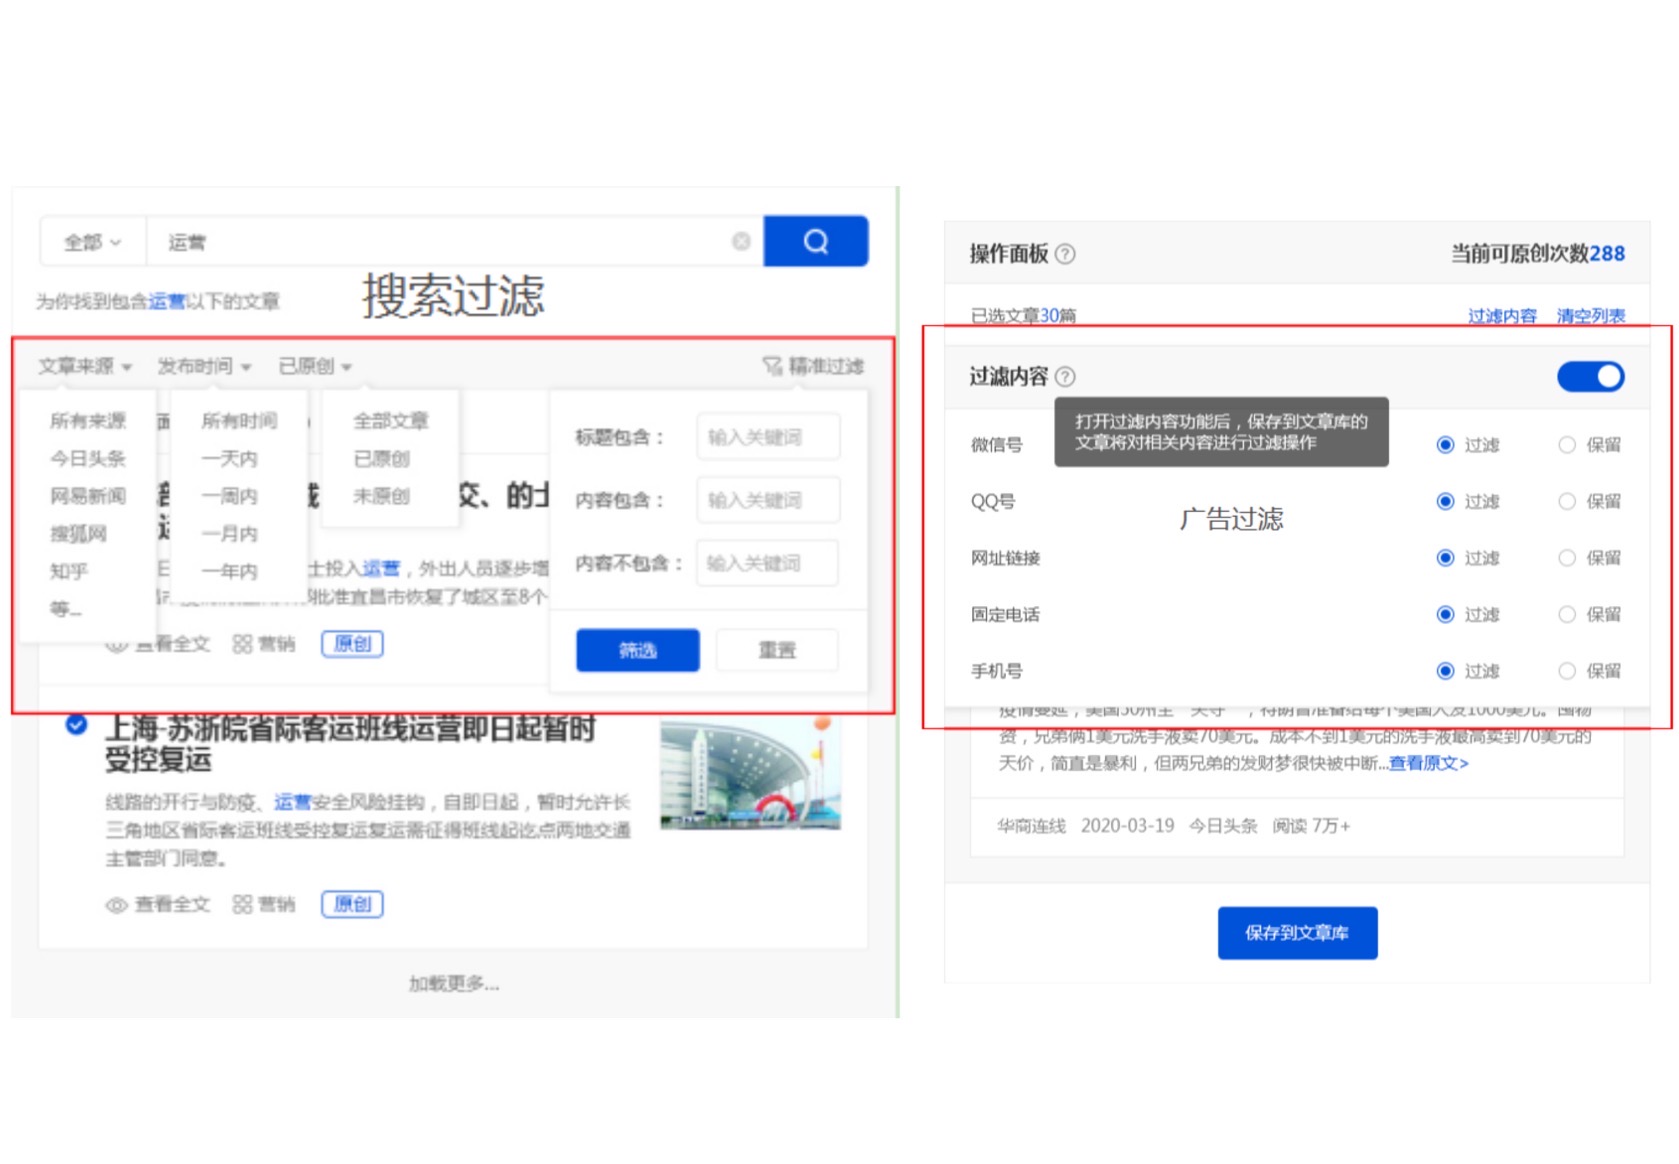Click the search magnifier icon
The image size is (1679, 1164).
pos(816,240)
